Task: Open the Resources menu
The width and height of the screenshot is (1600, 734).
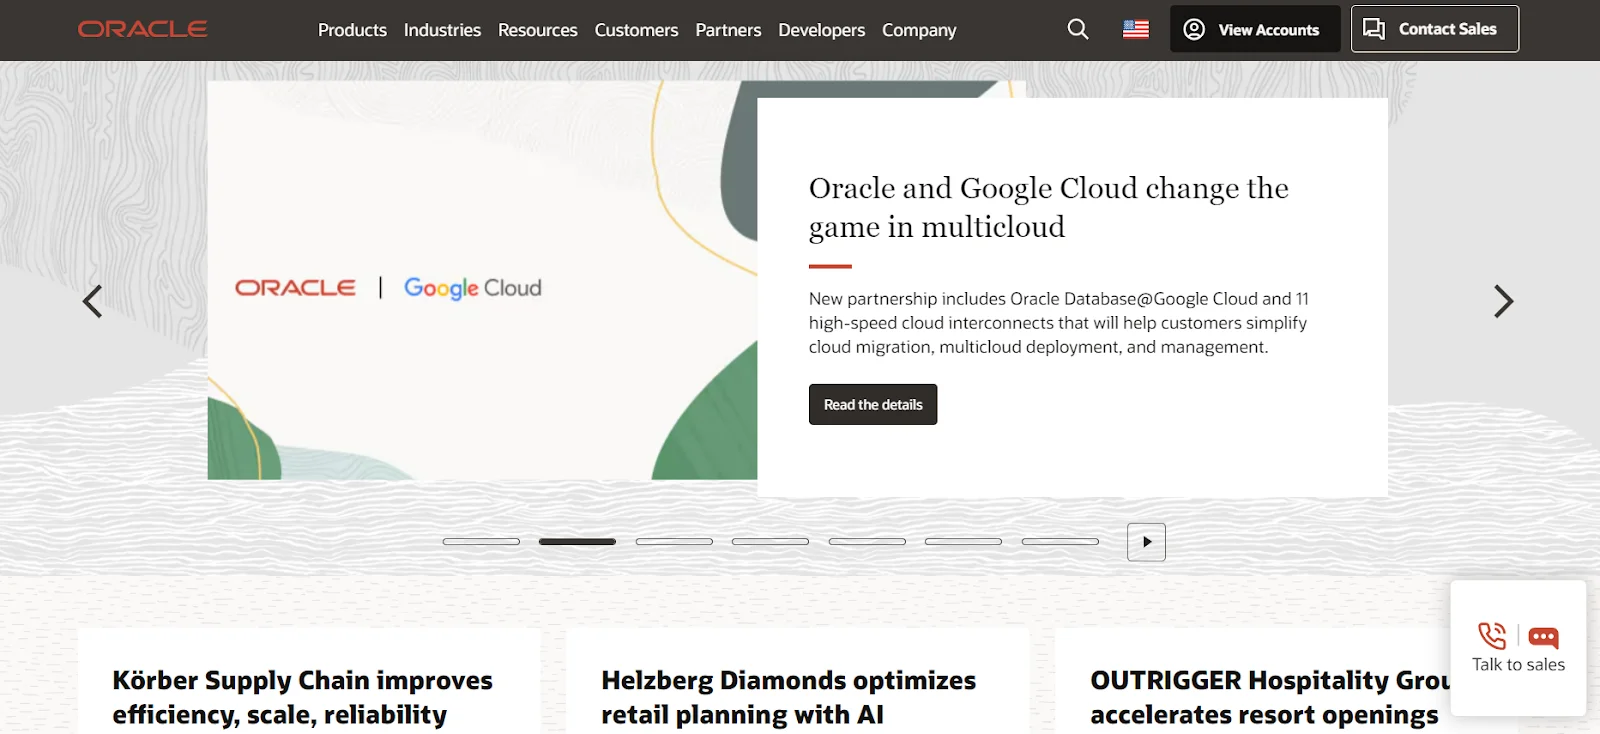Action: coord(538,30)
